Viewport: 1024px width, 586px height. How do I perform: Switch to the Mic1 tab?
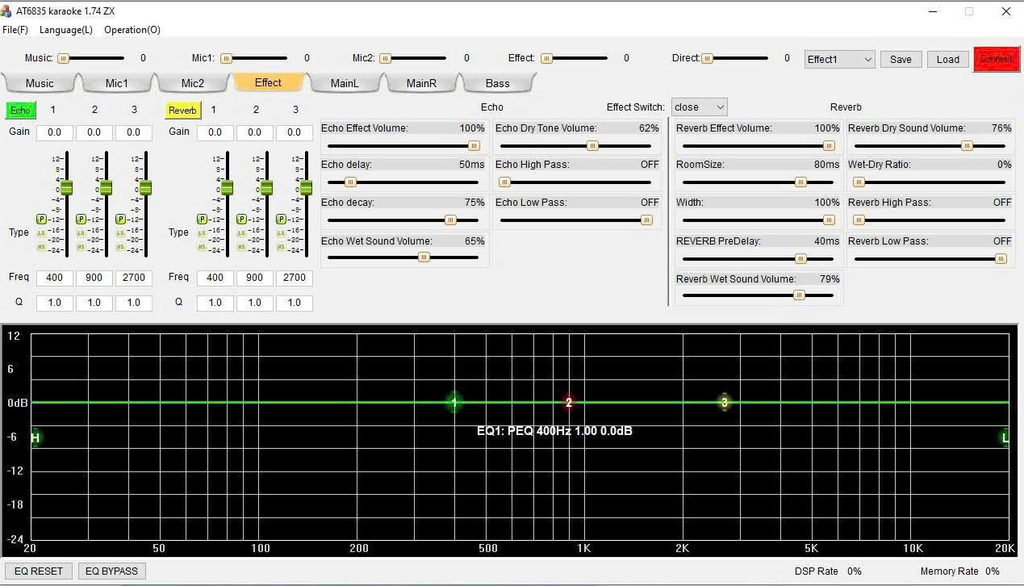[117, 83]
